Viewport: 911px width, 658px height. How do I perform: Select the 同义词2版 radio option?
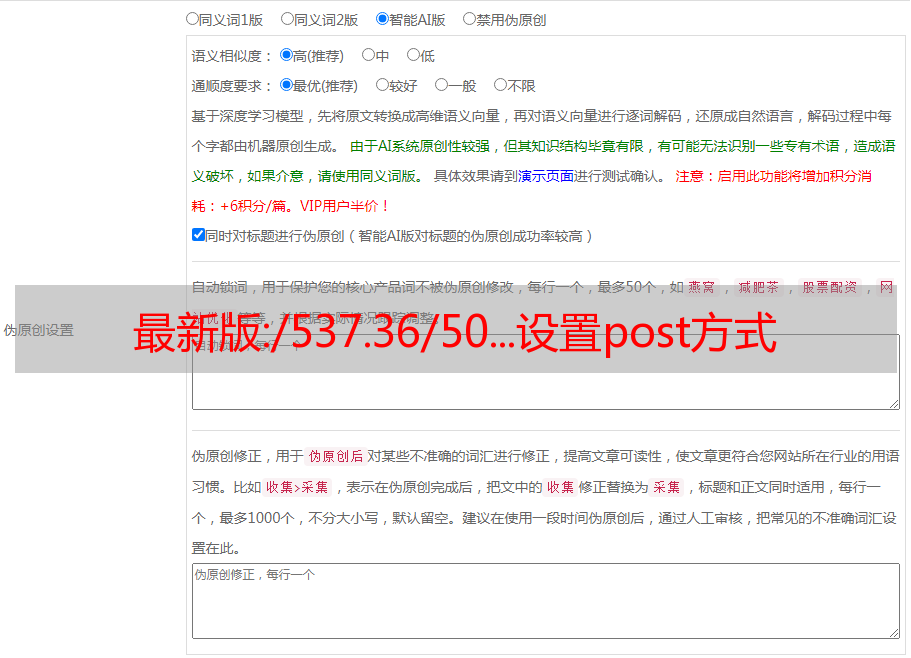tap(287, 19)
